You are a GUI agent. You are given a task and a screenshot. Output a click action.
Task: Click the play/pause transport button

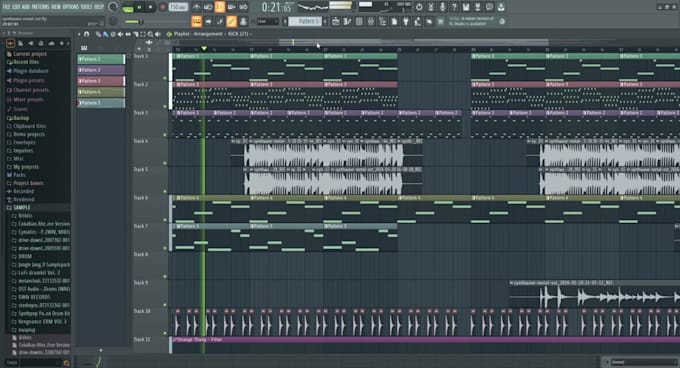pyautogui.click(x=140, y=7)
